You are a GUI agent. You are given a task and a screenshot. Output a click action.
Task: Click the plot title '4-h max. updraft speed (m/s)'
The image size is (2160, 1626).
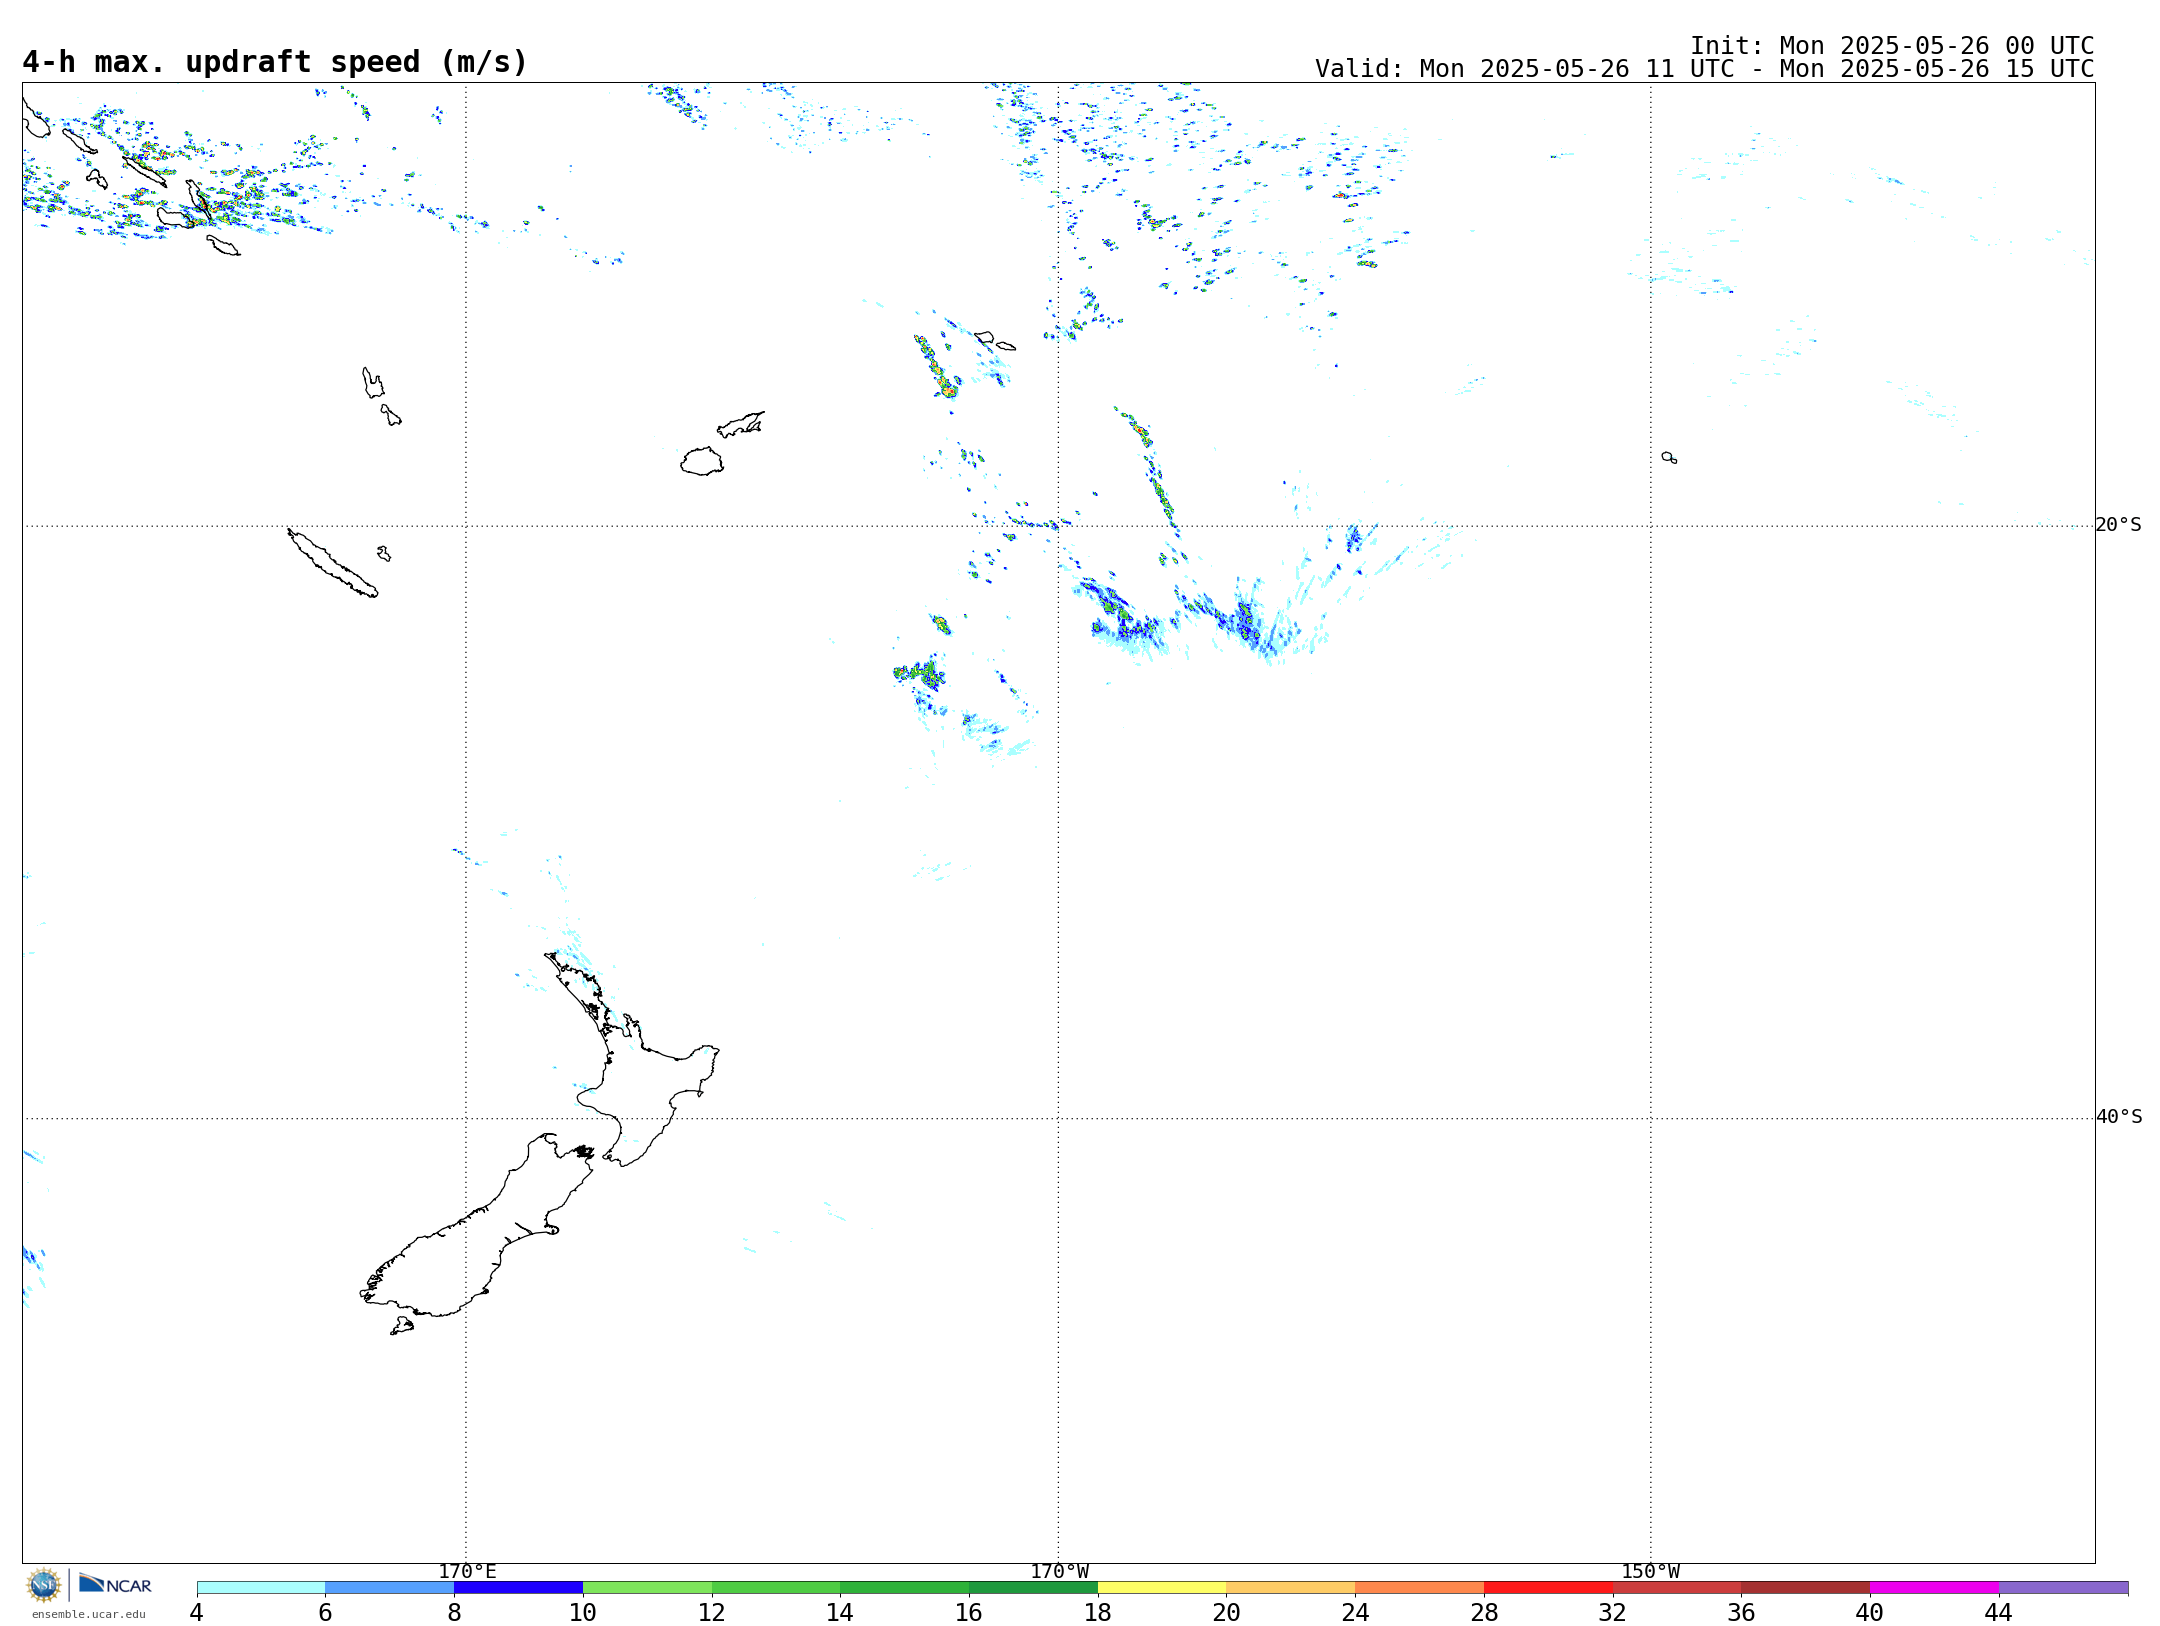275,62
